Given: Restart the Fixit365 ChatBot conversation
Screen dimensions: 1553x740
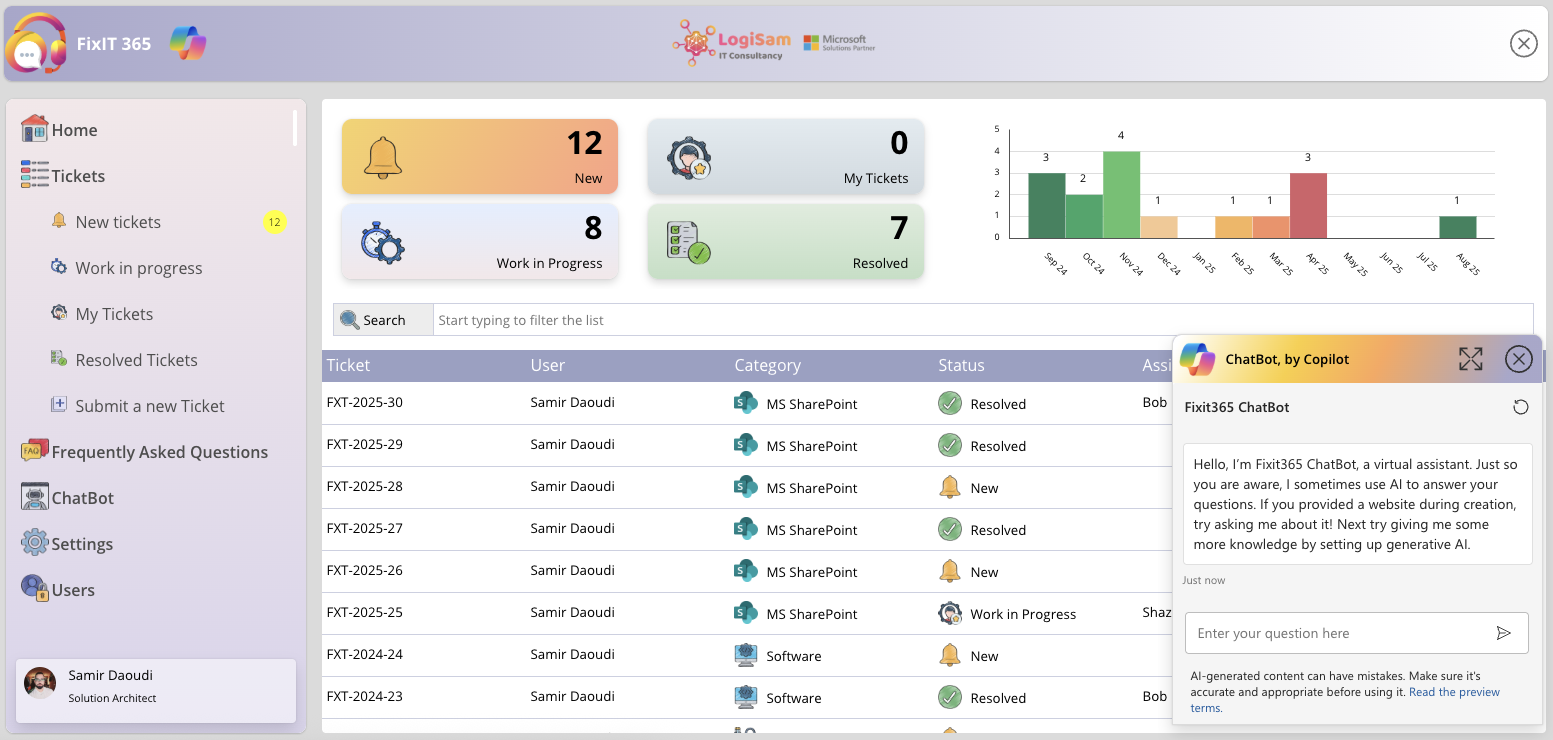Looking at the screenshot, I should coord(1520,407).
